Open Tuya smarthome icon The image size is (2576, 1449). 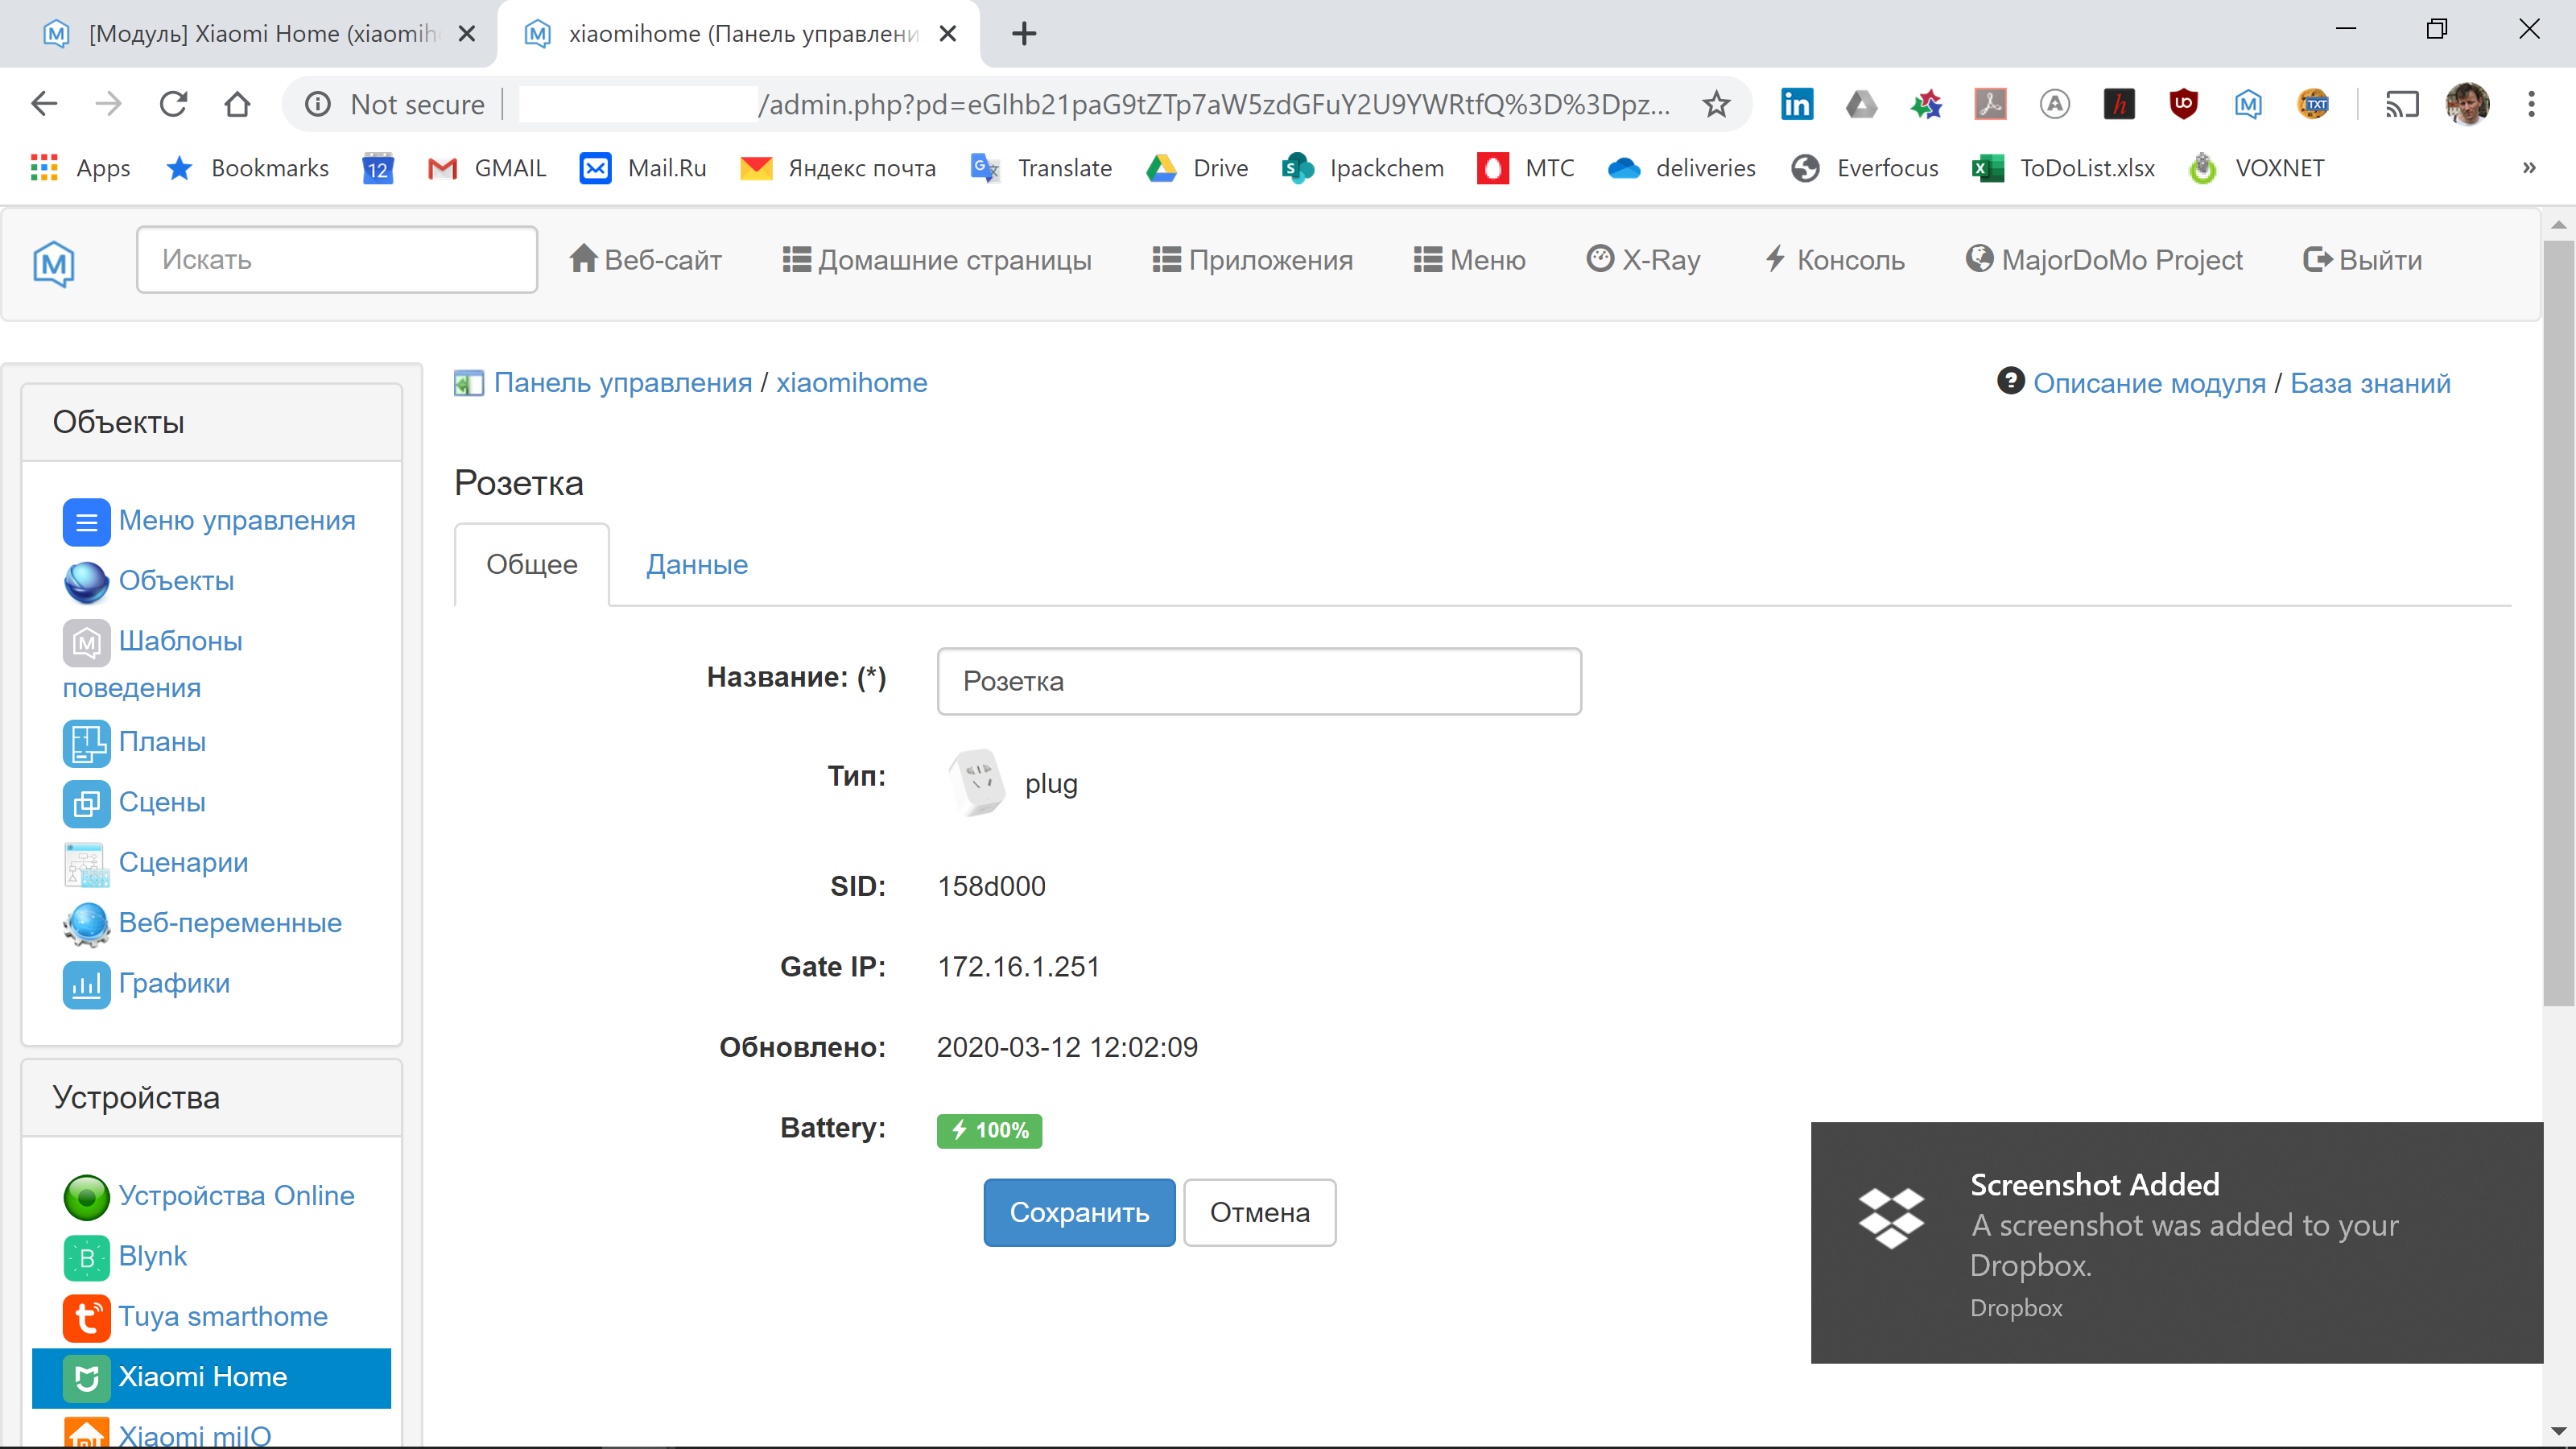(86, 1317)
